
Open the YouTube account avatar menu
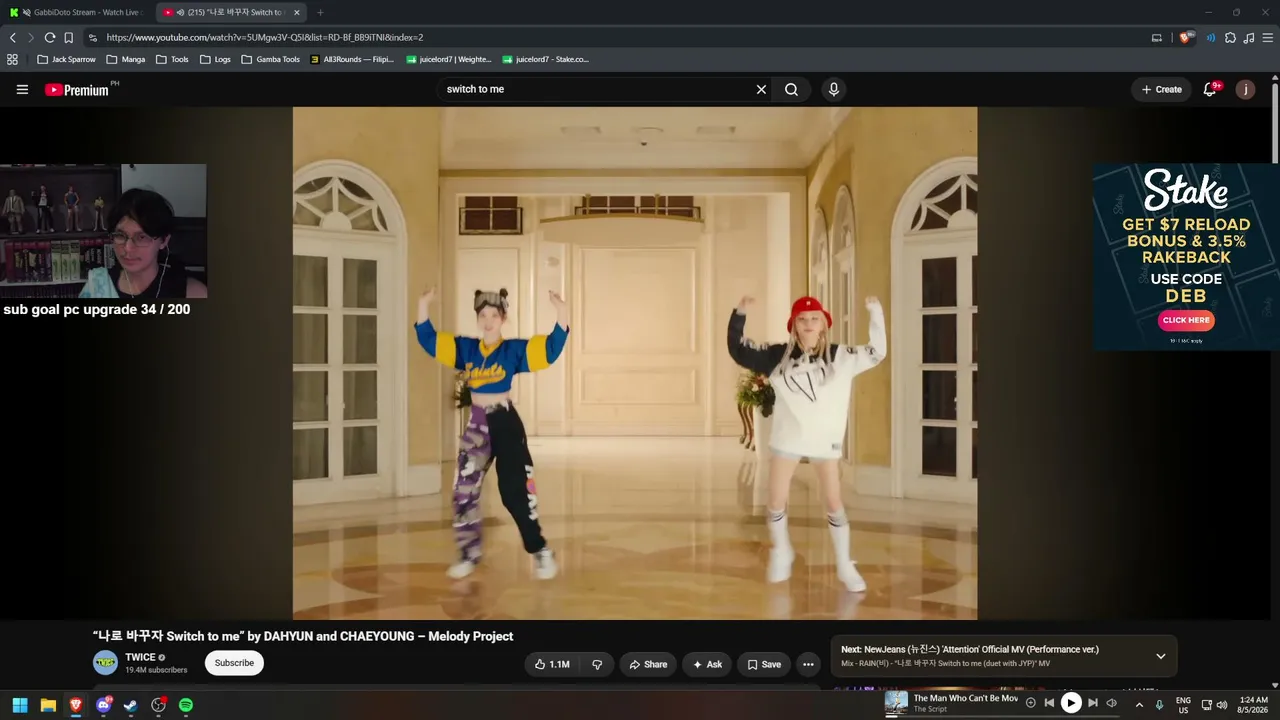[x=1245, y=90]
